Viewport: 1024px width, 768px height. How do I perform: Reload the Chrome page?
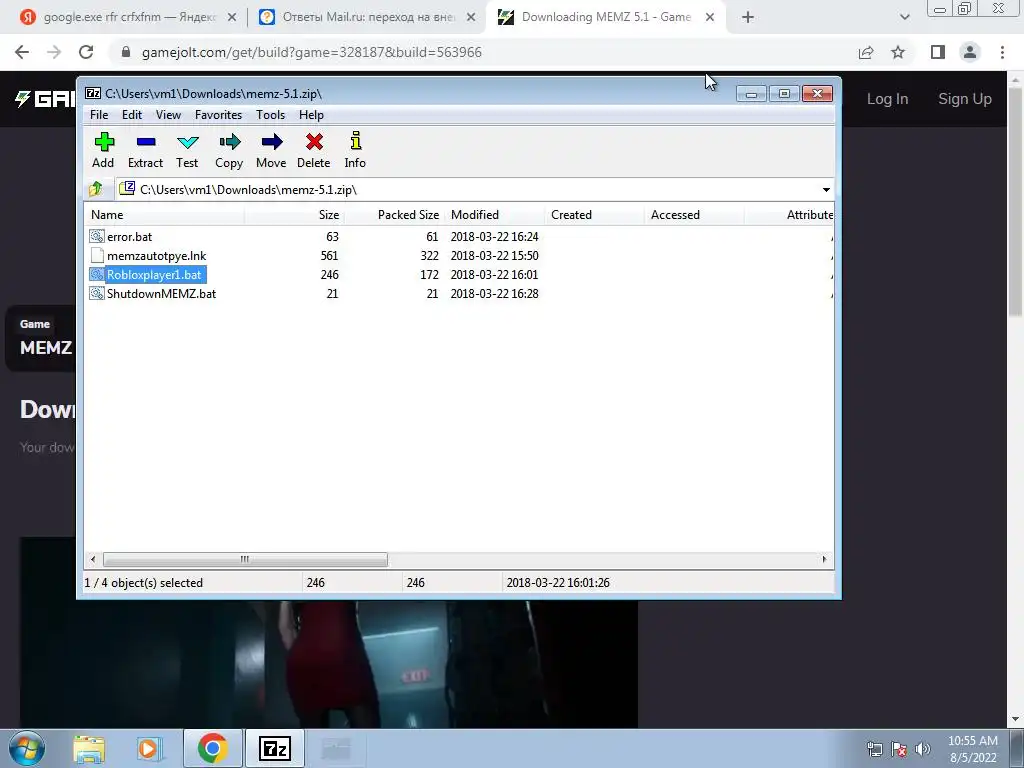(86, 52)
